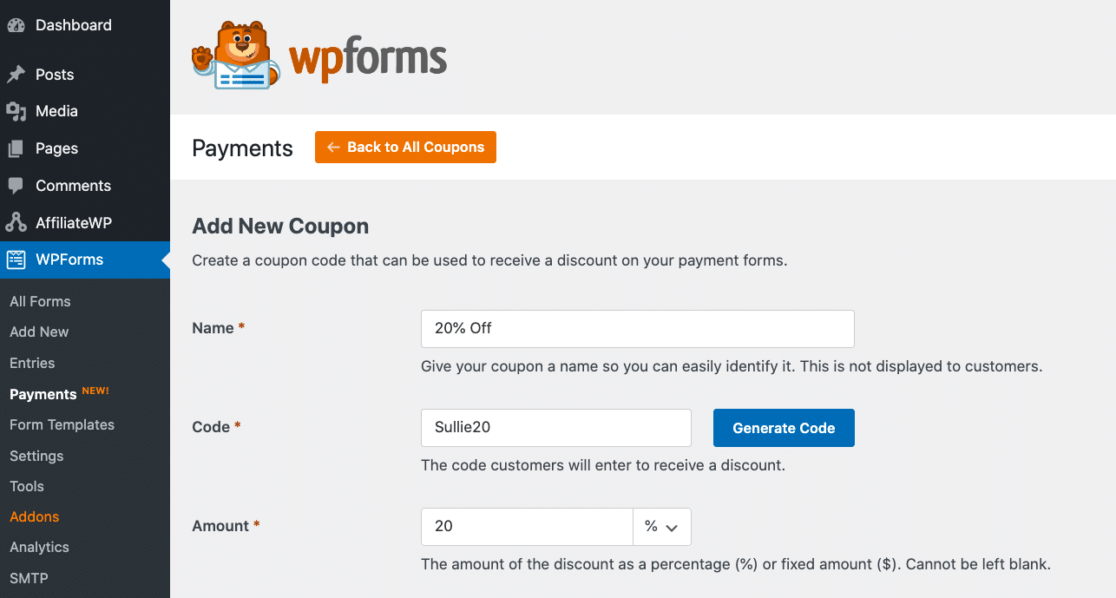This screenshot has height=598, width=1116.
Task: Open All Forms submenu item
Action: [x=40, y=301]
